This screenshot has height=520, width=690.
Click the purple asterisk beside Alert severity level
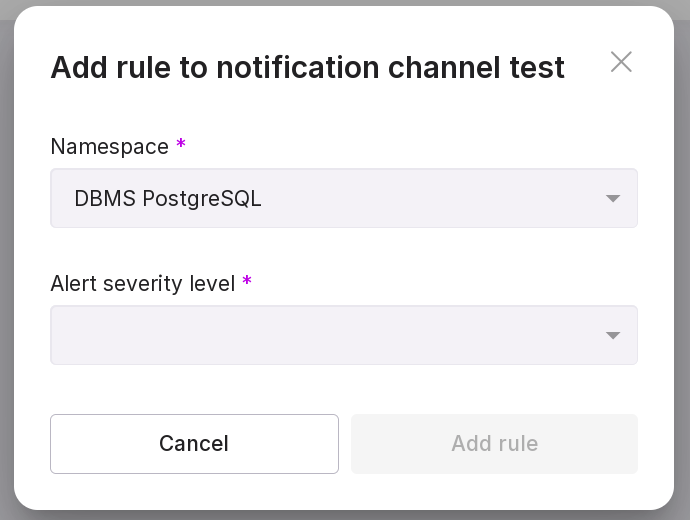pos(247,283)
